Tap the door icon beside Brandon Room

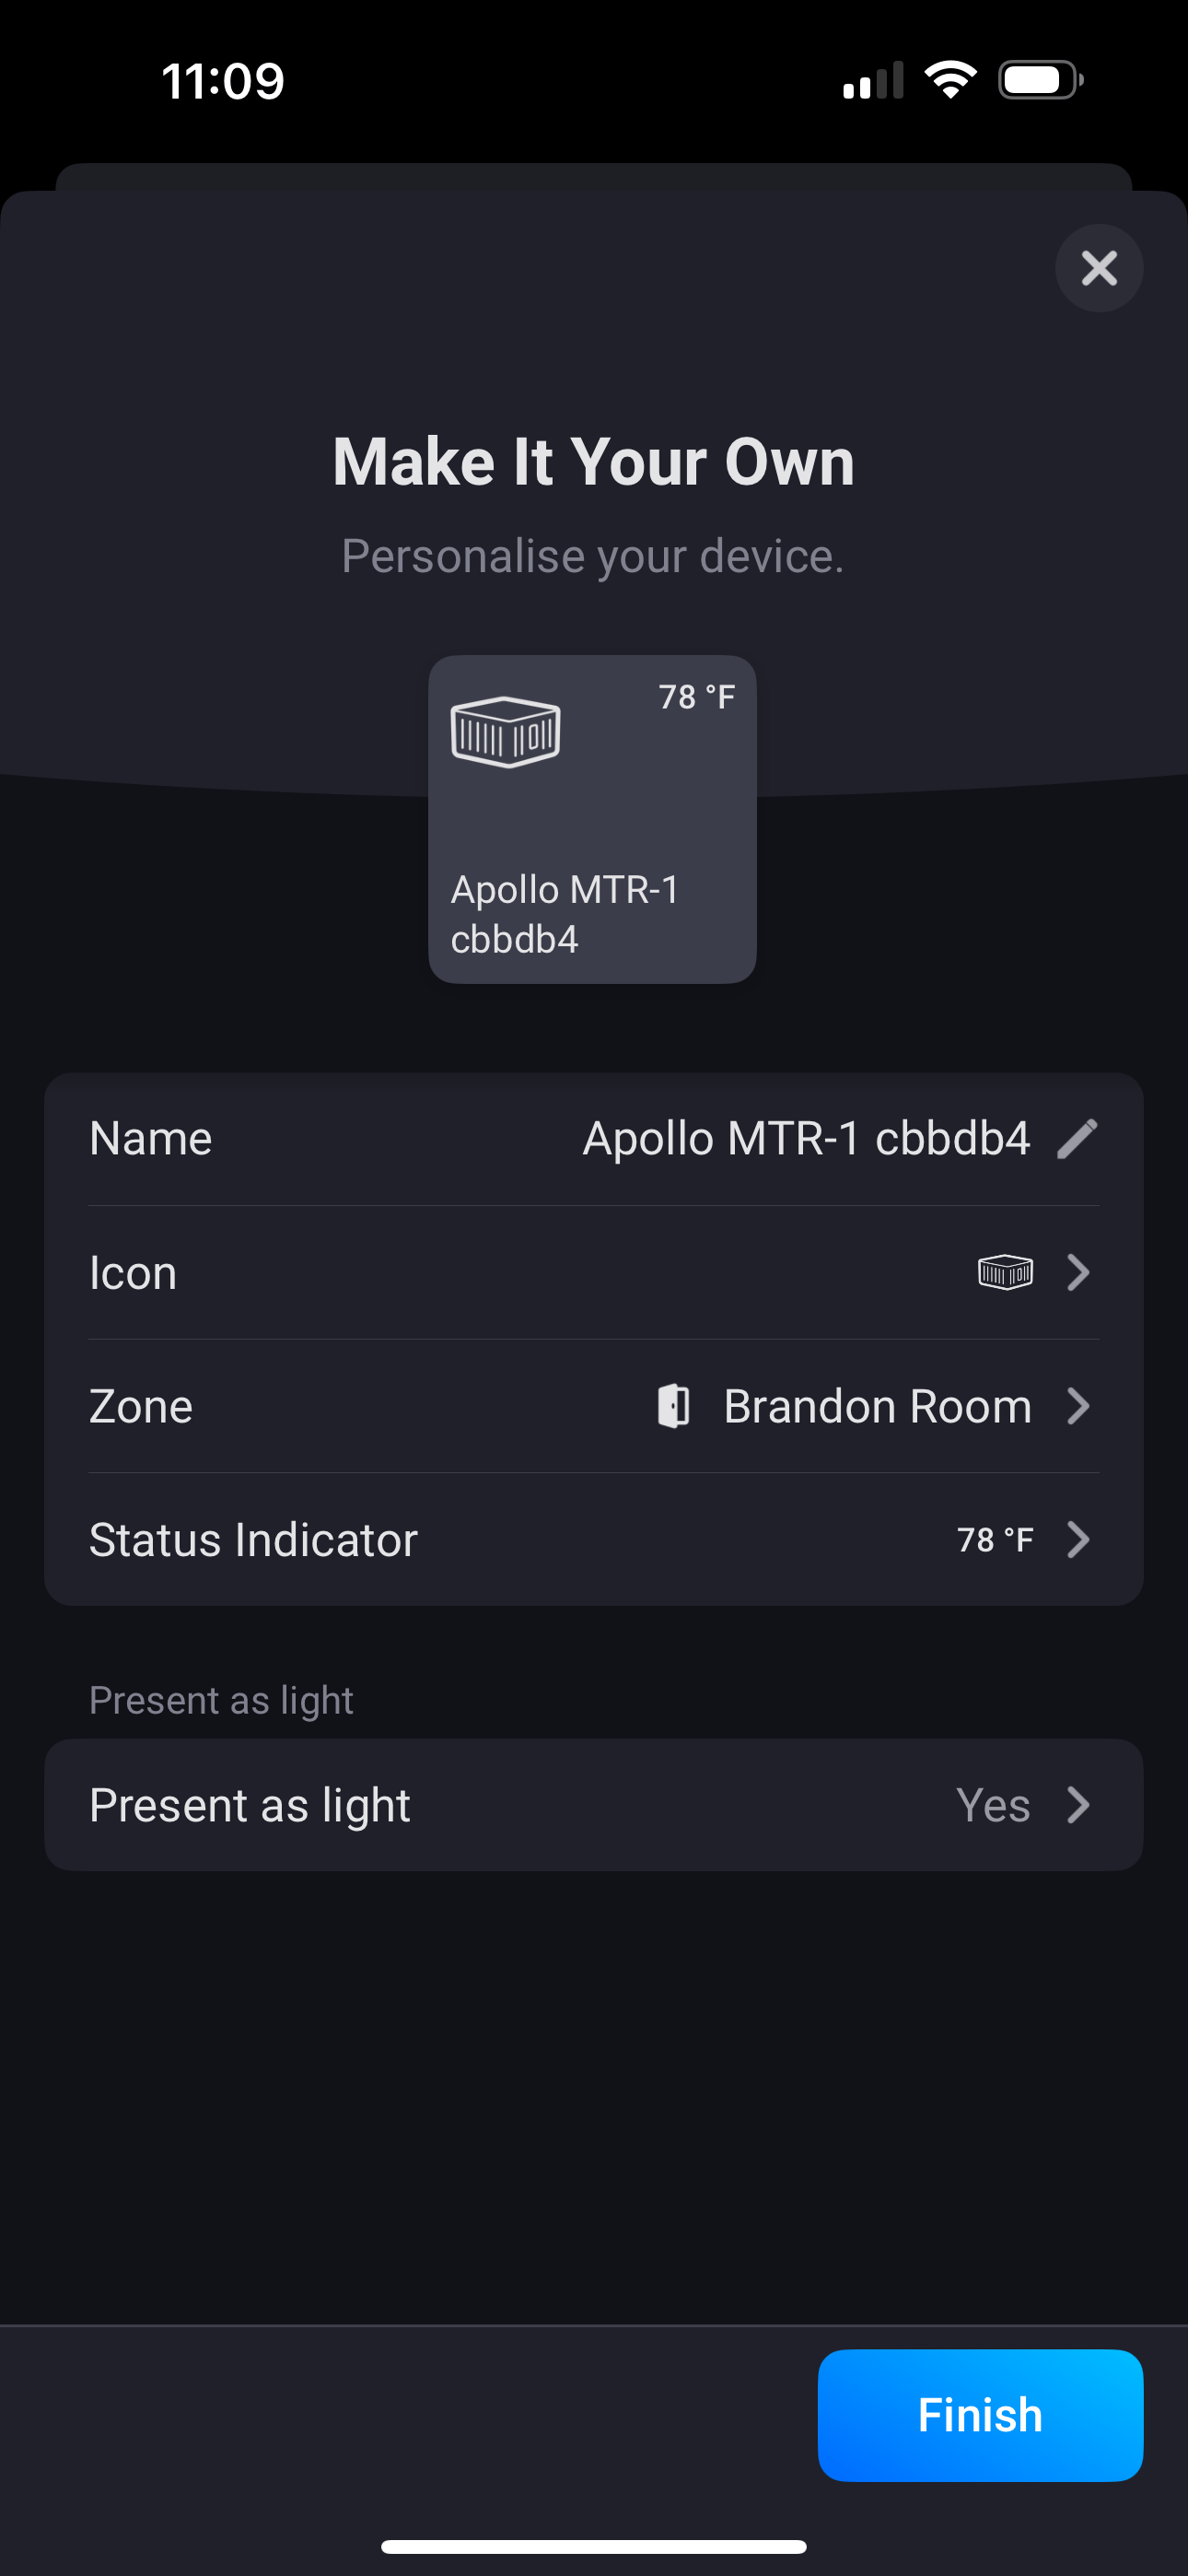coord(674,1406)
